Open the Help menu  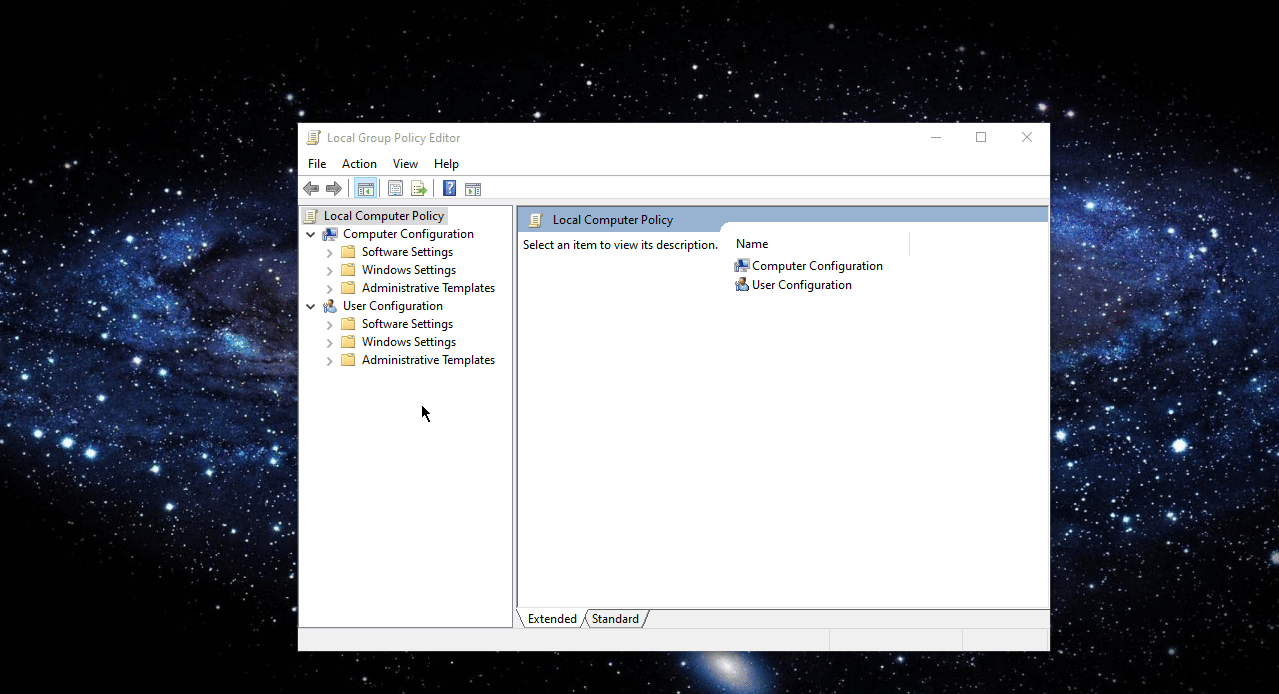446,164
